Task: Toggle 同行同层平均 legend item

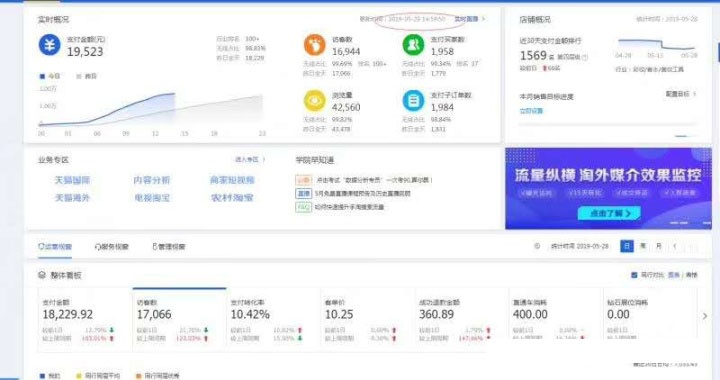Action: point(98,376)
